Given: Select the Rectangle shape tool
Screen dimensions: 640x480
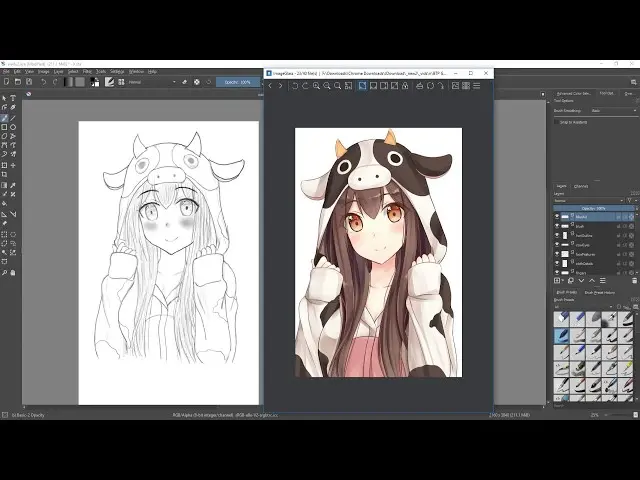Looking at the screenshot, I should pyautogui.click(x=4, y=127).
